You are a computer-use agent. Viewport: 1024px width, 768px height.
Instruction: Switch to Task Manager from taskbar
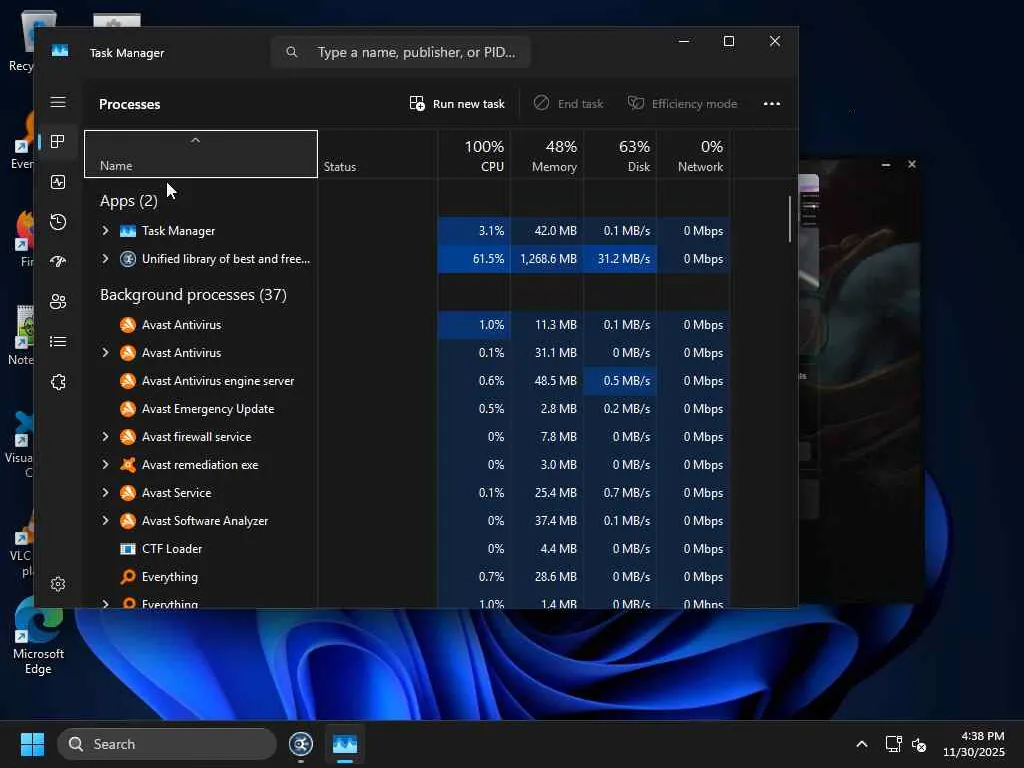pyautogui.click(x=345, y=744)
